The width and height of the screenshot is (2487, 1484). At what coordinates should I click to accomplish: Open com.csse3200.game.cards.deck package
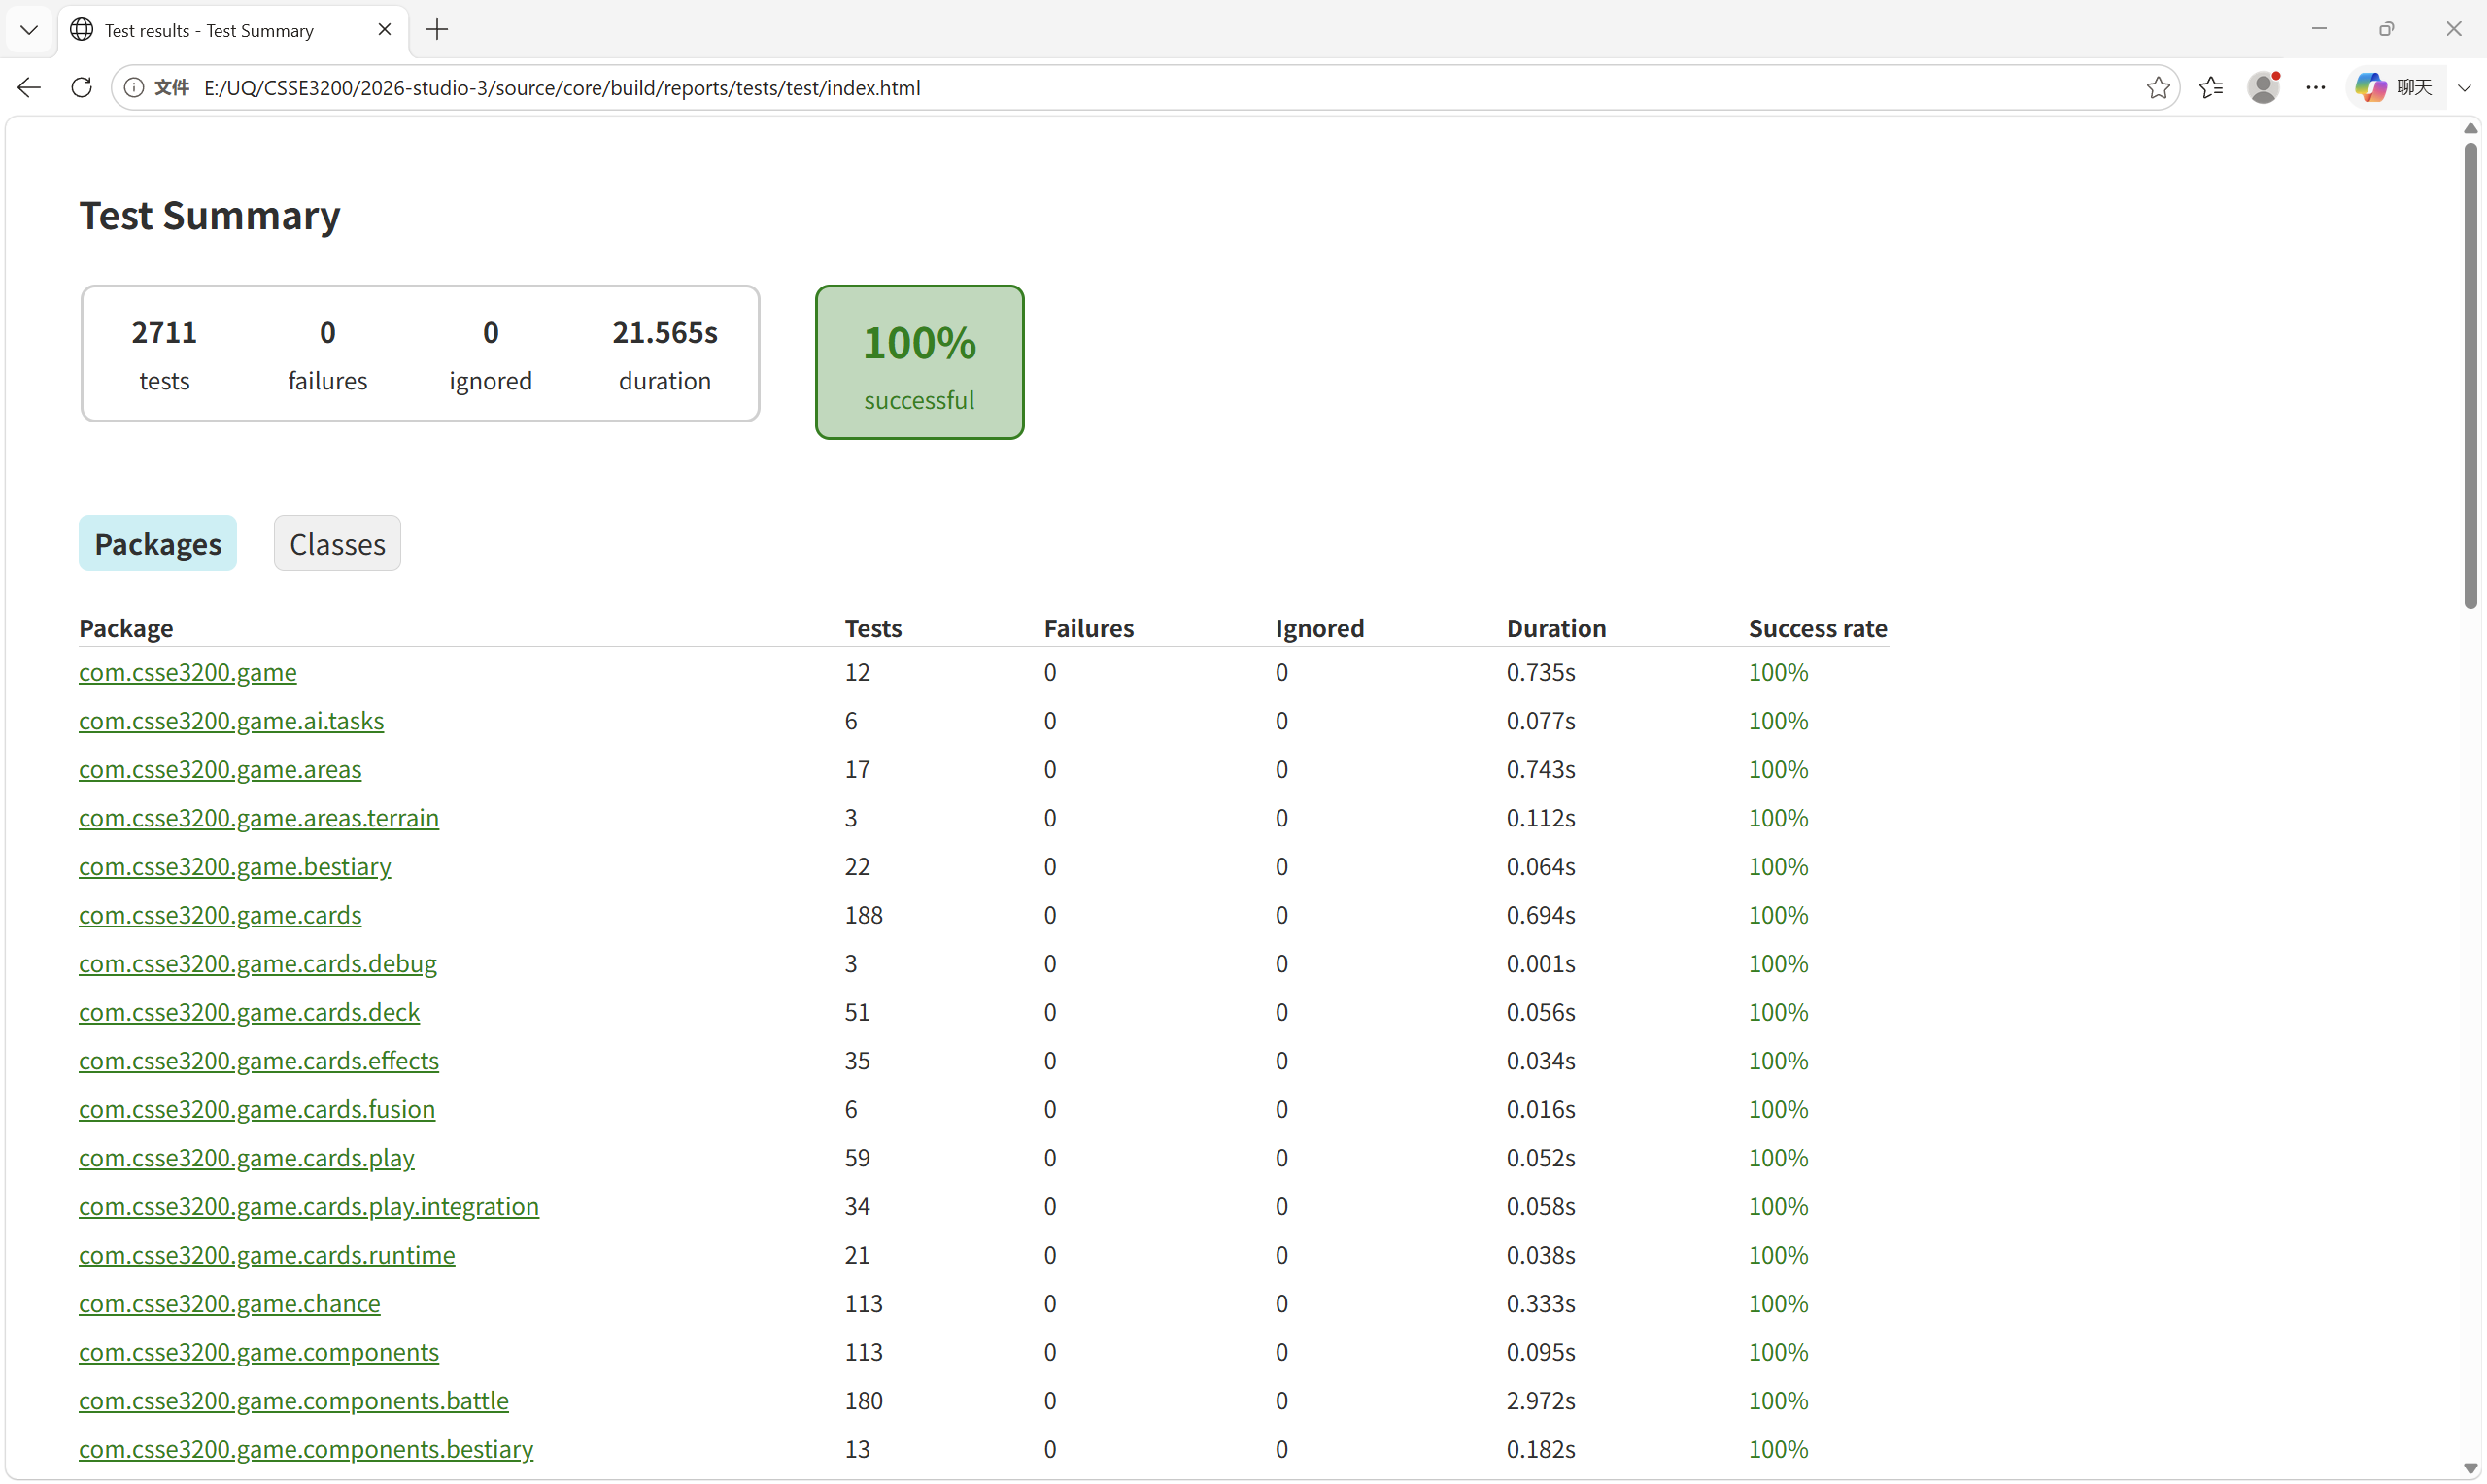pos(249,1012)
